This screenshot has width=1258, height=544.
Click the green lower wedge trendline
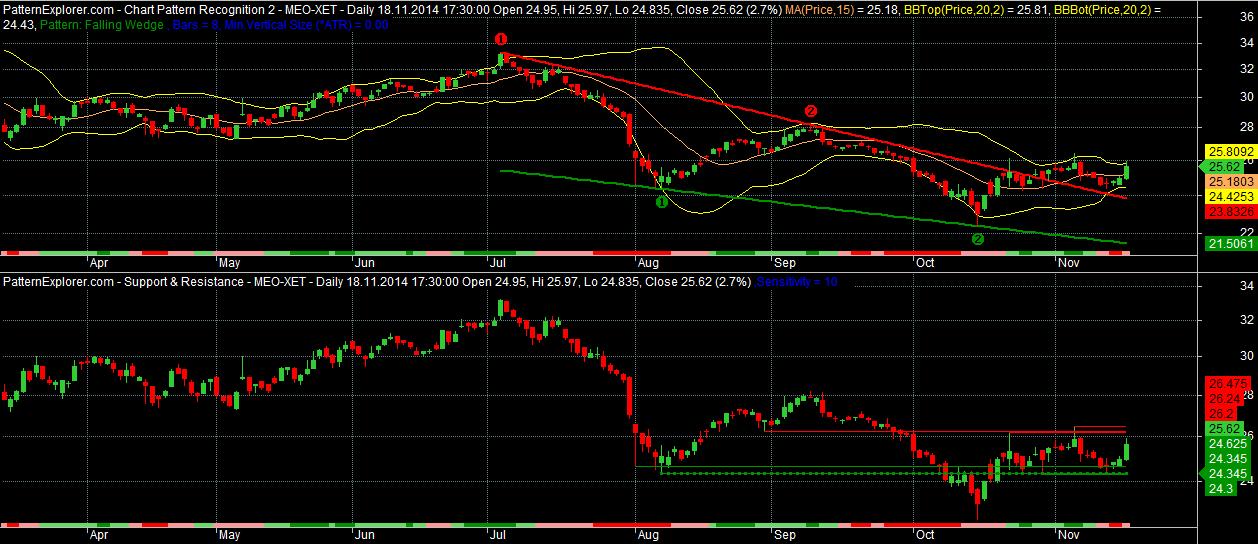[812, 207]
